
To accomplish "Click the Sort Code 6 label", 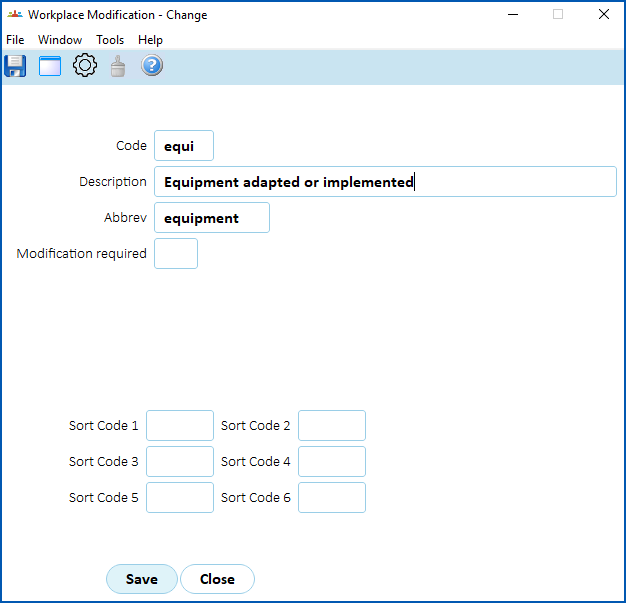I will point(256,498).
